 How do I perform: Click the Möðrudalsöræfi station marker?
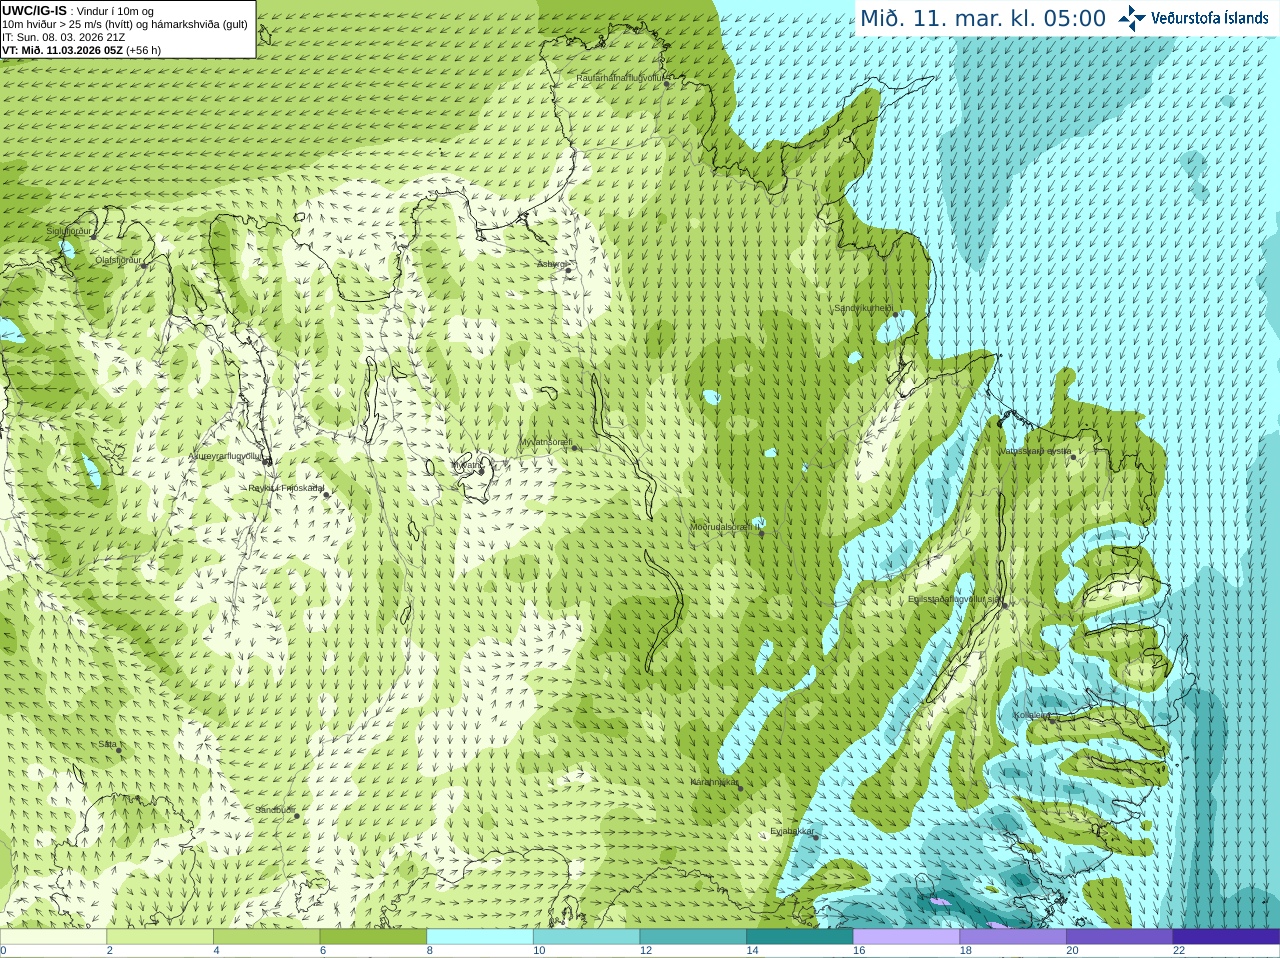tap(761, 533)
